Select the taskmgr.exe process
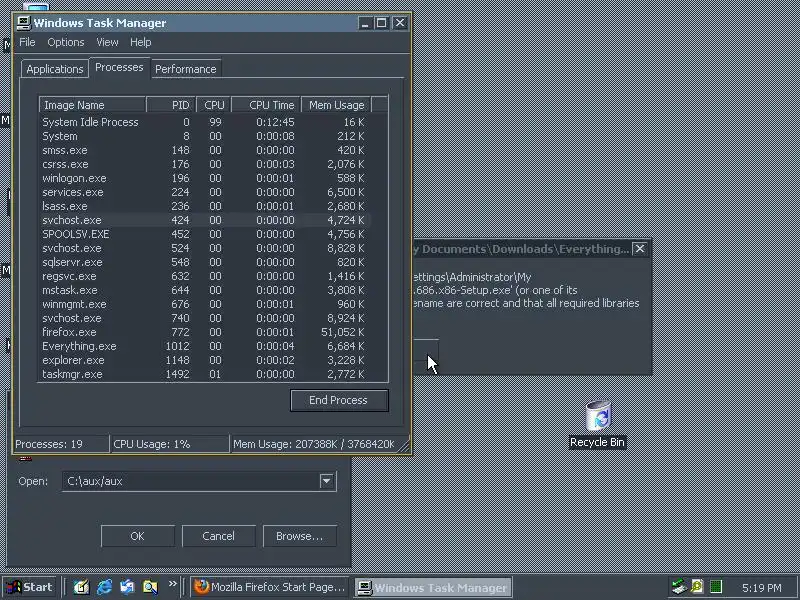Image resolution: width=800 pixels, height=600 pixels. pos(205,374)
